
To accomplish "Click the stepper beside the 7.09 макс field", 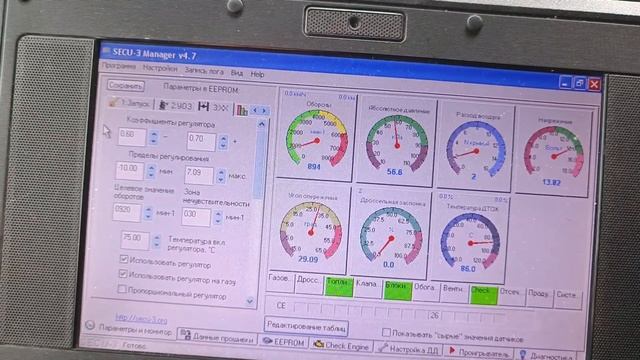I will point(221,176).
